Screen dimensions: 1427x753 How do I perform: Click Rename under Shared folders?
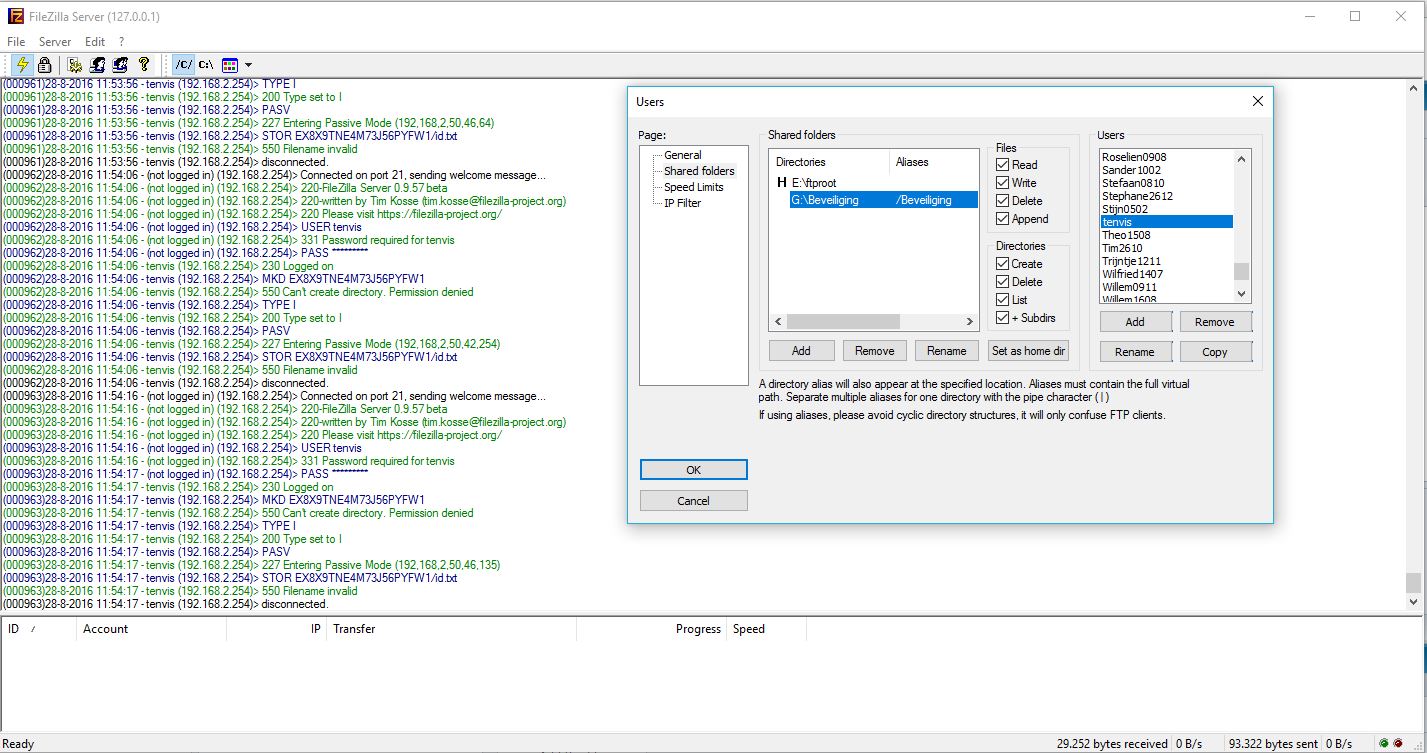coord(946,351)
